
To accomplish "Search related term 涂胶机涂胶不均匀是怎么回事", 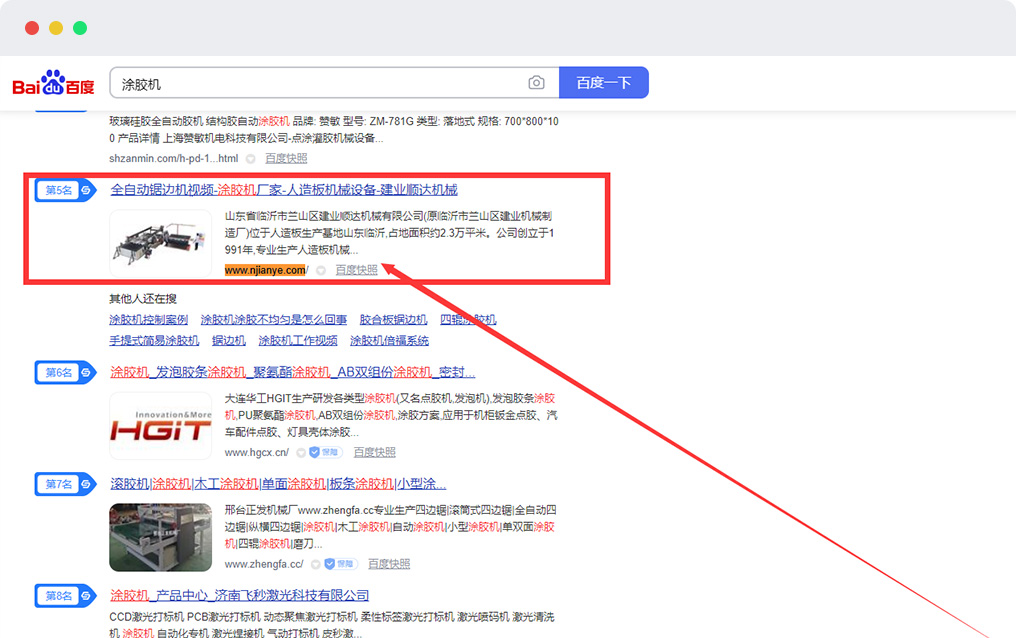I will click(x=273, y=320).
